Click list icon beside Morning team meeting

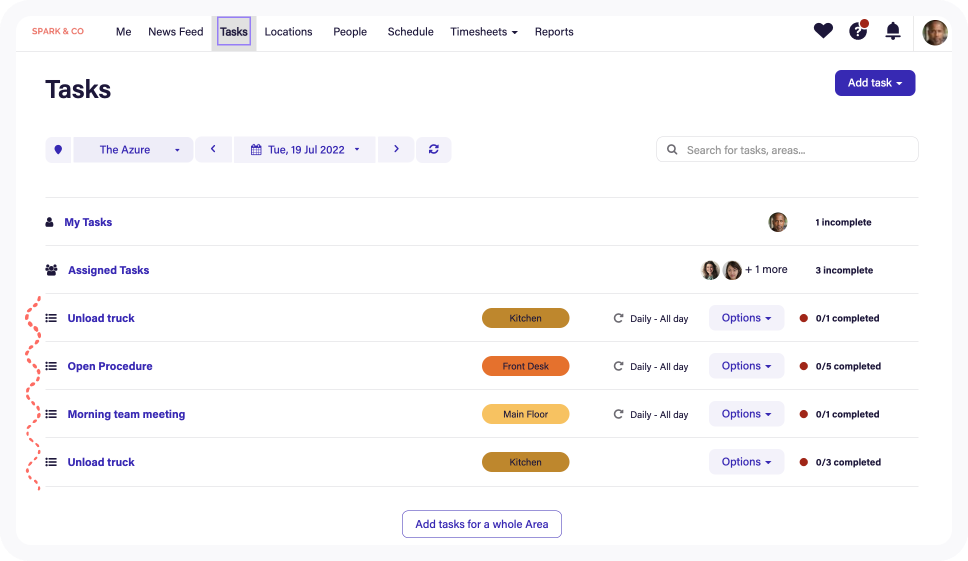51,414
